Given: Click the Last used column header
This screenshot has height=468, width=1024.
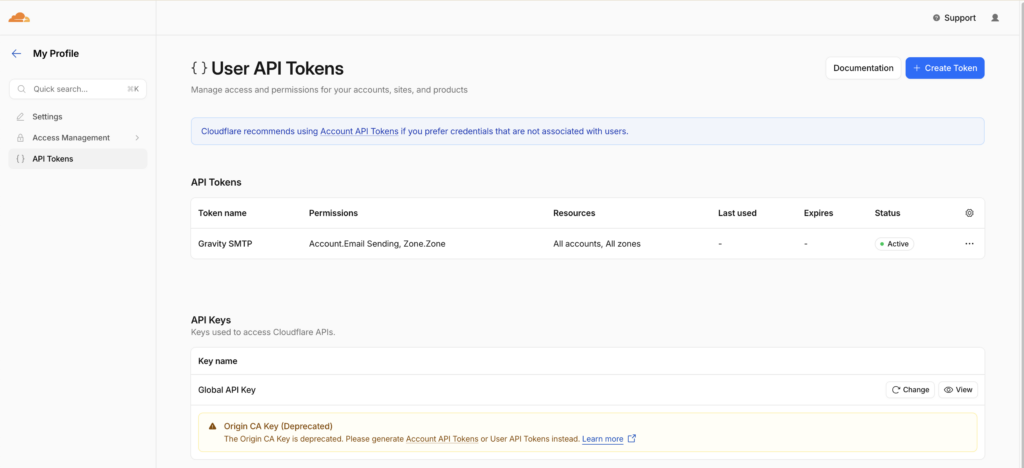Looking at the screenshot, I should tap(737, 213).
